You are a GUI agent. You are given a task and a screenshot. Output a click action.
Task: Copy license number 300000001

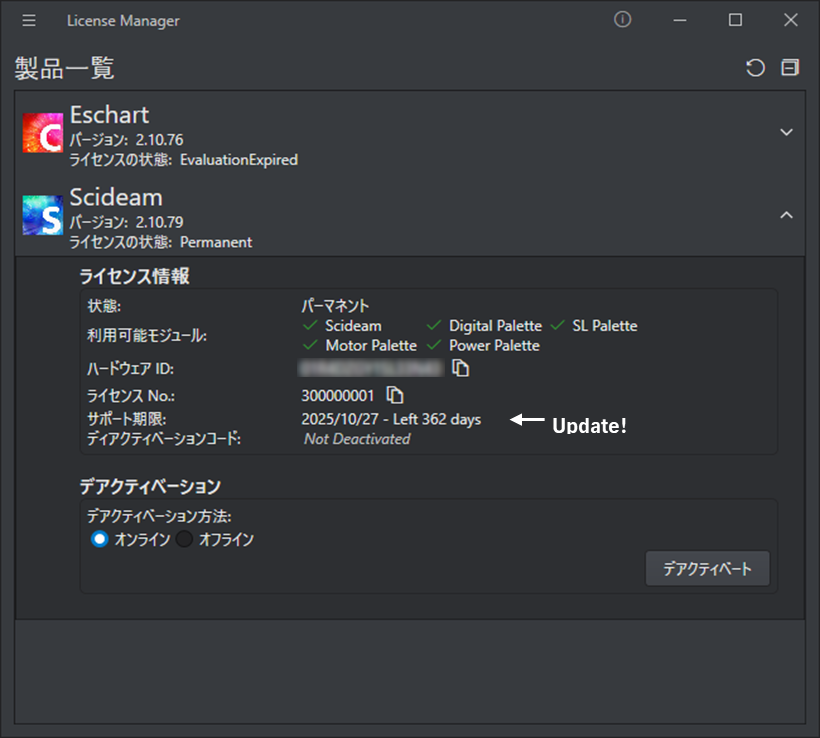tap(395, 395)
